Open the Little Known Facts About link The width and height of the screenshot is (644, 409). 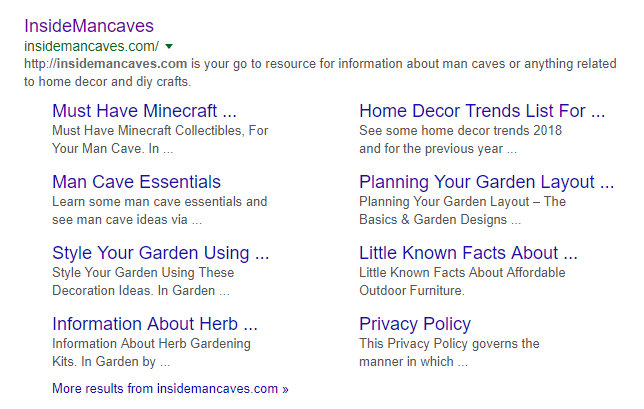coord(468,253)
